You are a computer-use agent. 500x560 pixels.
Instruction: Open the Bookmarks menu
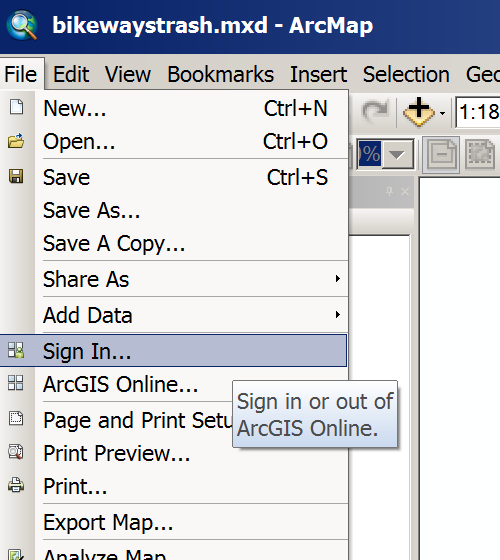[221, 75]
